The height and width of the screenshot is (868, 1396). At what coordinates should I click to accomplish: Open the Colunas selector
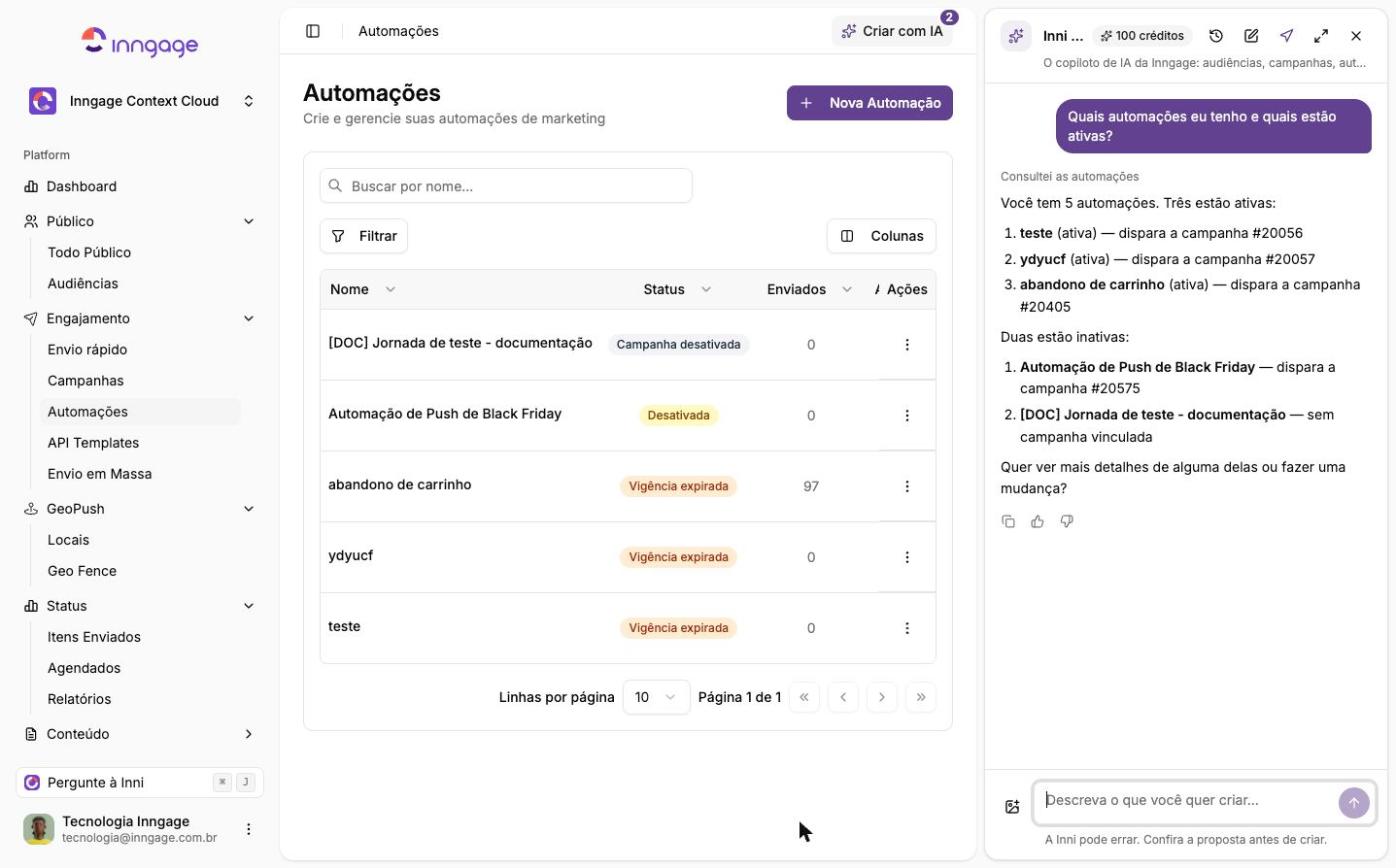click(x=882, y=236)
